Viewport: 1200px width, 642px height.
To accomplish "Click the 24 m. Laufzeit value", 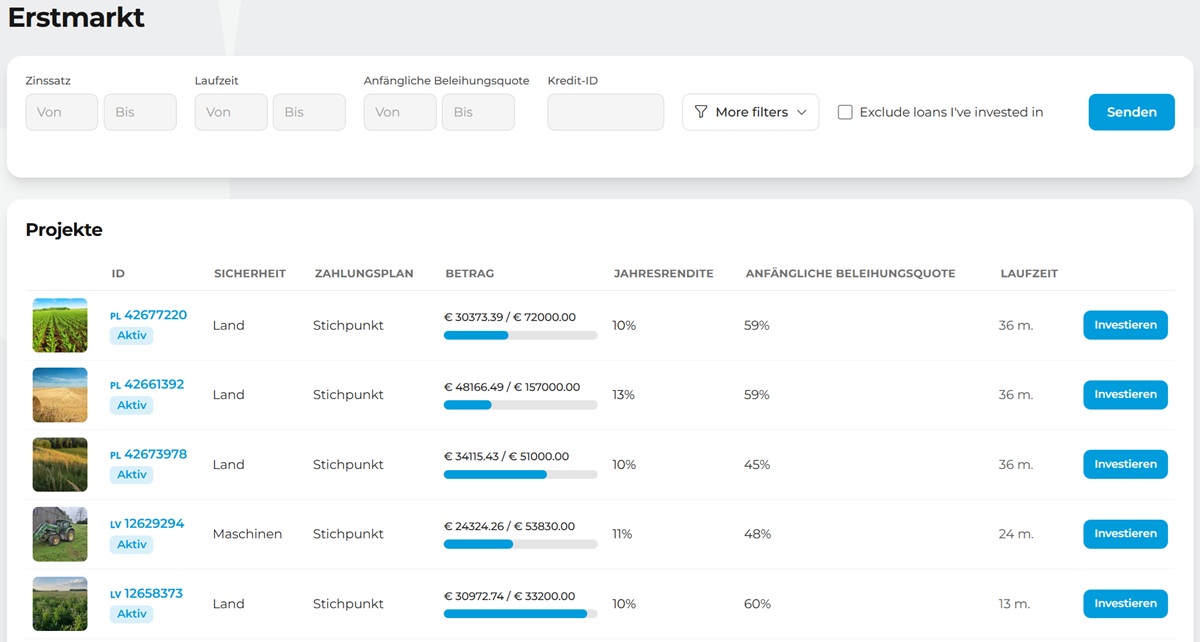I will pos(1015,534).
